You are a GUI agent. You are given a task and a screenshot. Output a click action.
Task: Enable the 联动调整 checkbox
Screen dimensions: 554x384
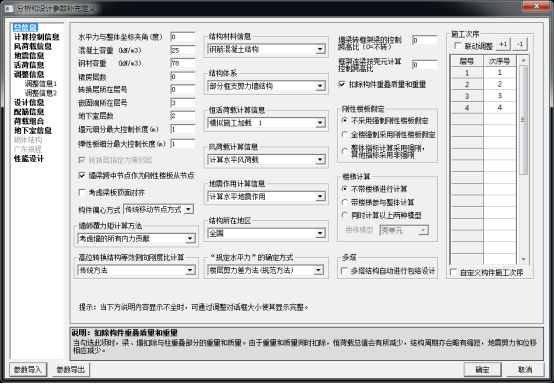(x=458, y=46)
